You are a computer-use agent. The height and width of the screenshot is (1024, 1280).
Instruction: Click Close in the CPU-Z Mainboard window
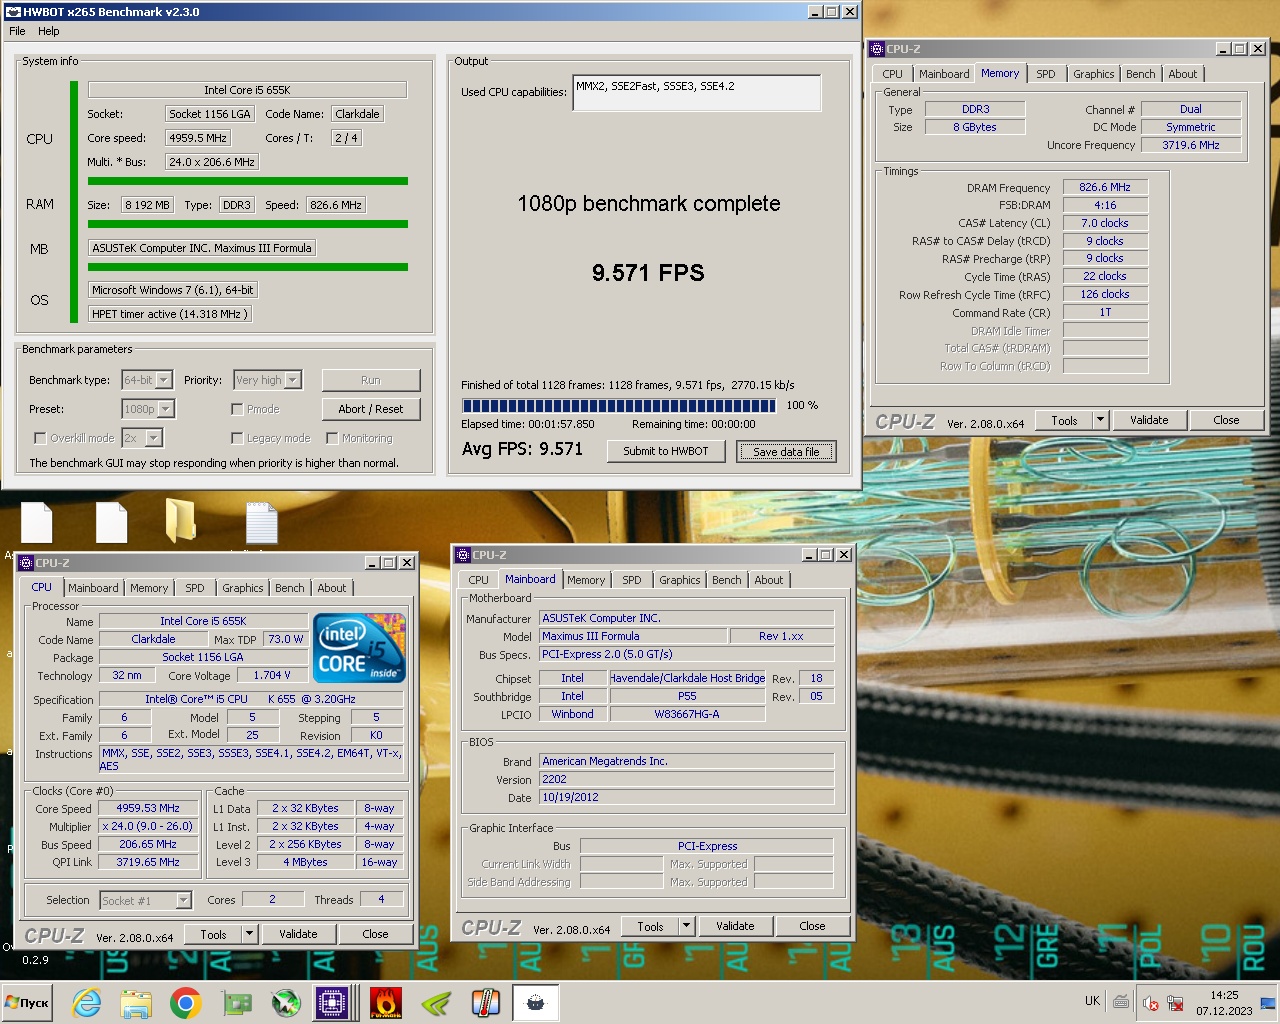(x=812, y=926)
